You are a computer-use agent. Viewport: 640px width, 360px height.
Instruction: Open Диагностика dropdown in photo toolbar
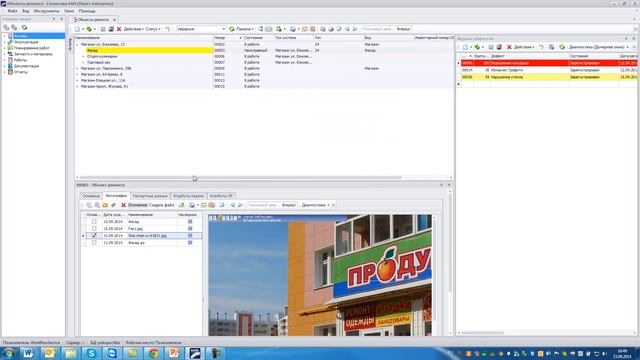click(x=316, y=205)
